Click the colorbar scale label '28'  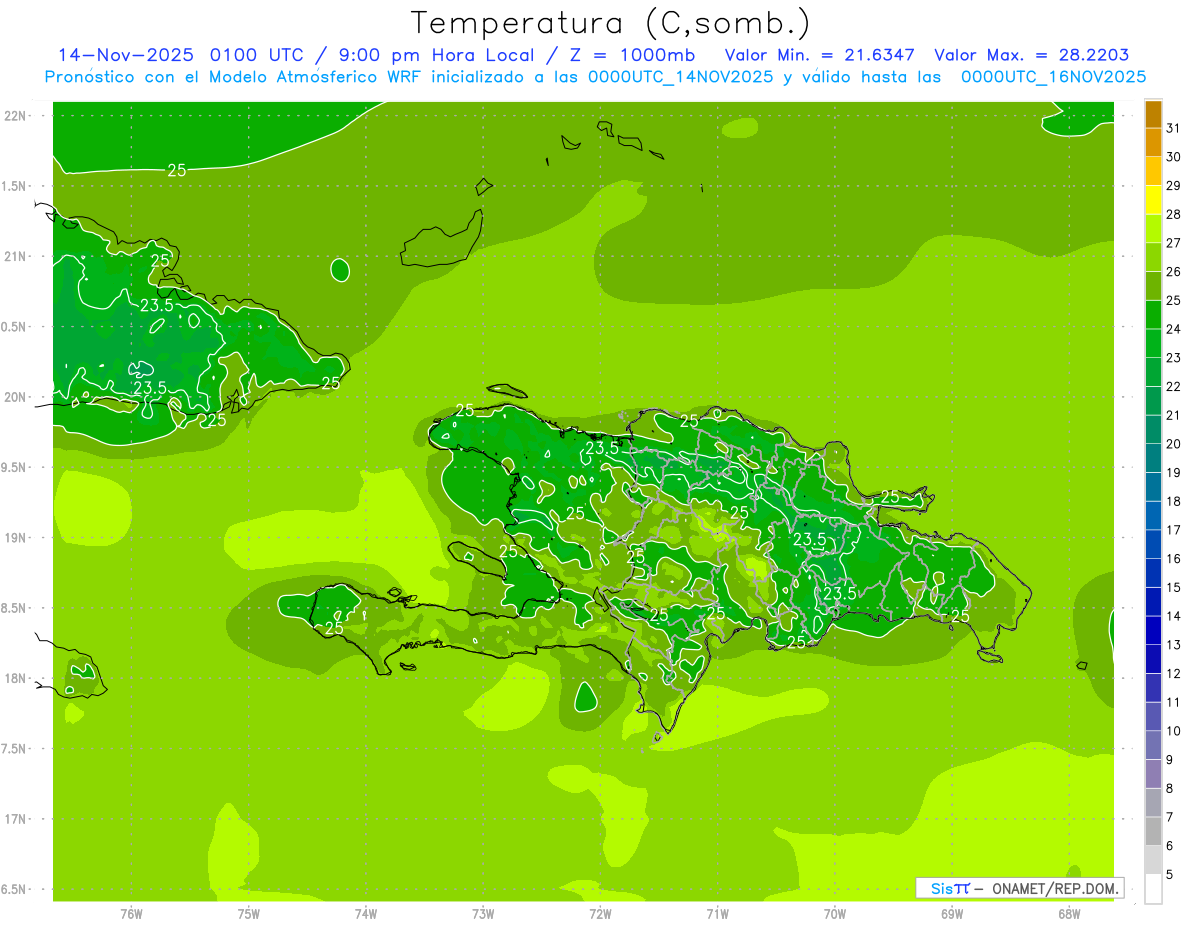1174,214
